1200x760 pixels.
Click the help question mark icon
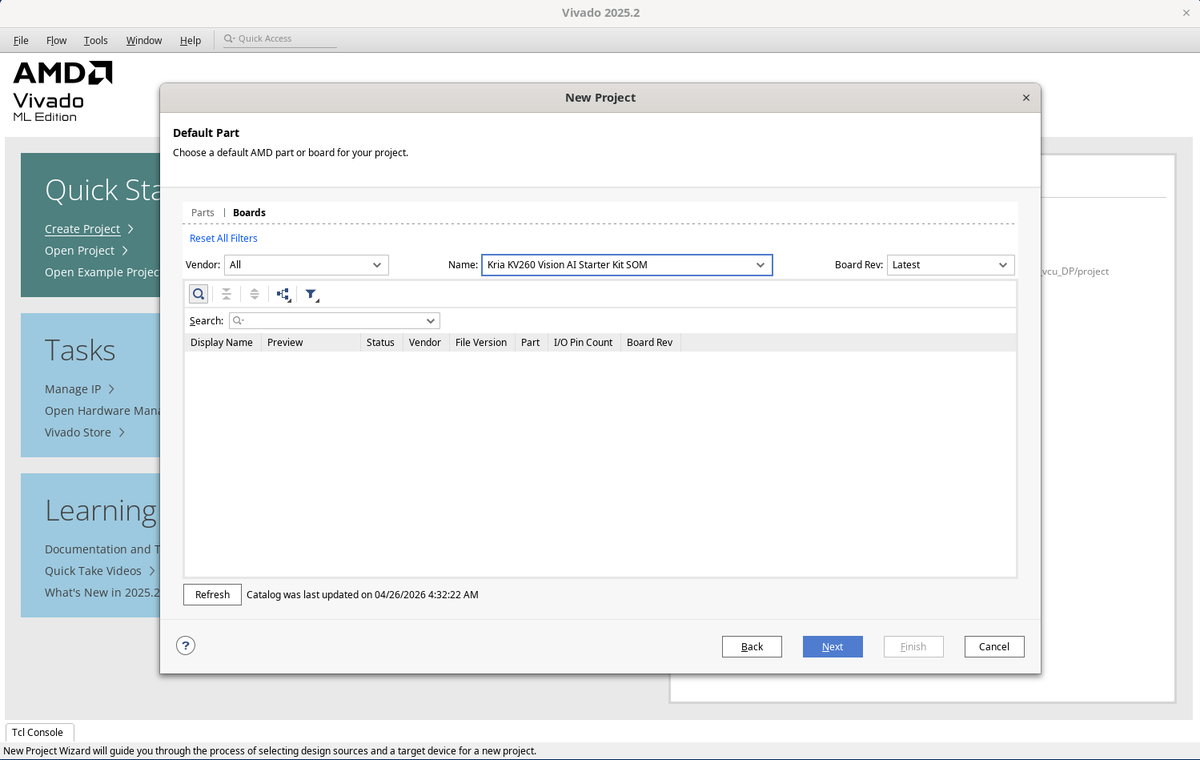(x=185, y=645)
